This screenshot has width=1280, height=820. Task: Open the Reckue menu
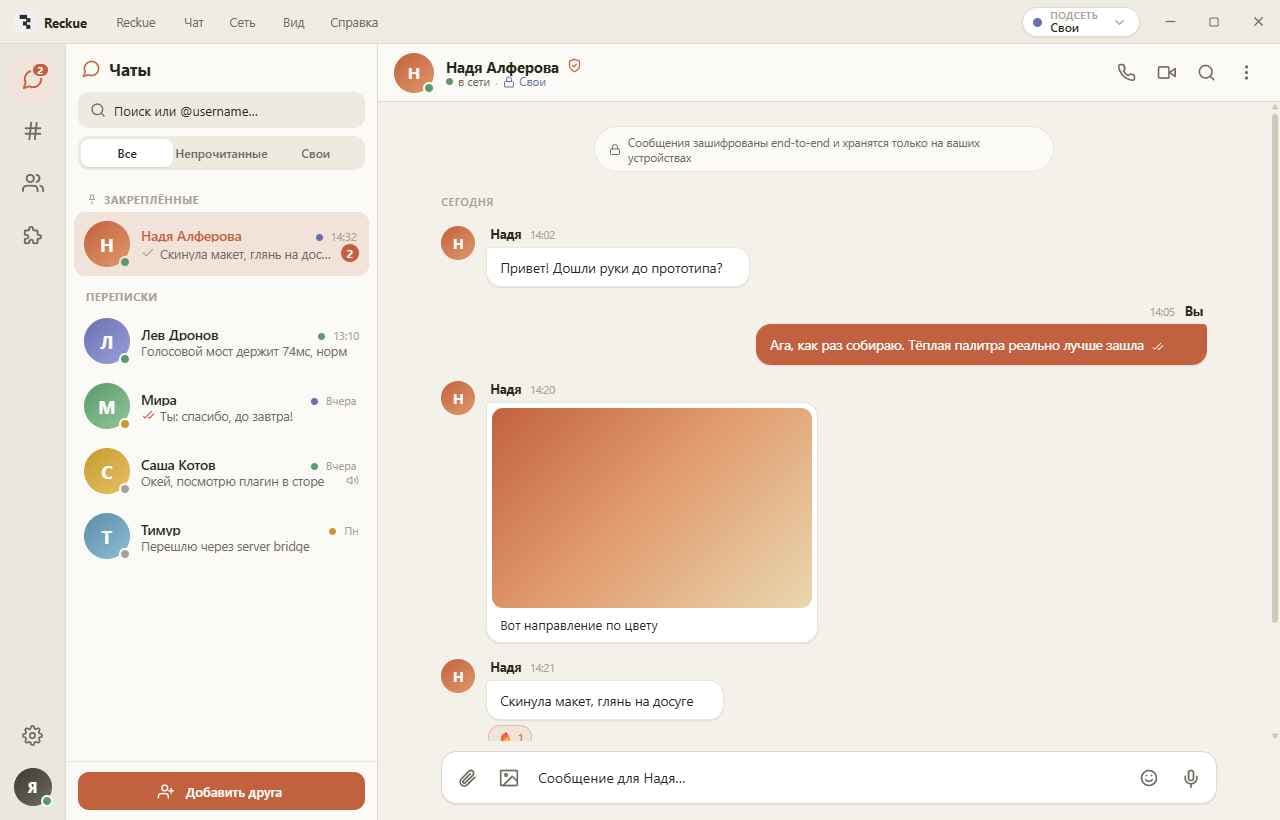(x=135, y=22)
